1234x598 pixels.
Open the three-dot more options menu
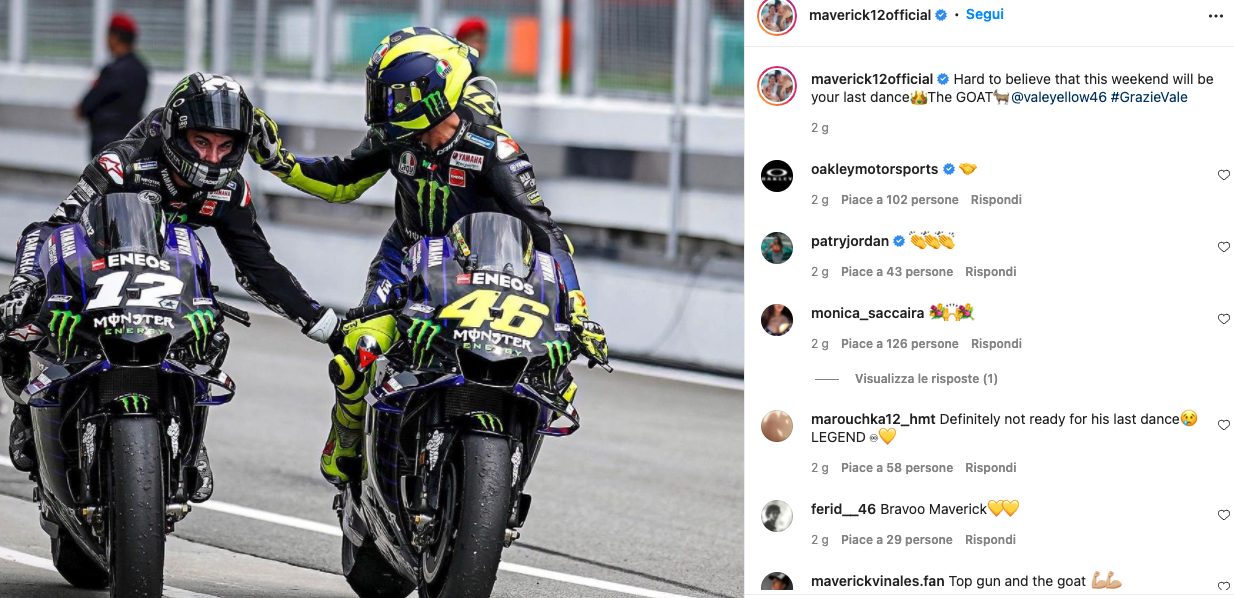pos(1215,16)
